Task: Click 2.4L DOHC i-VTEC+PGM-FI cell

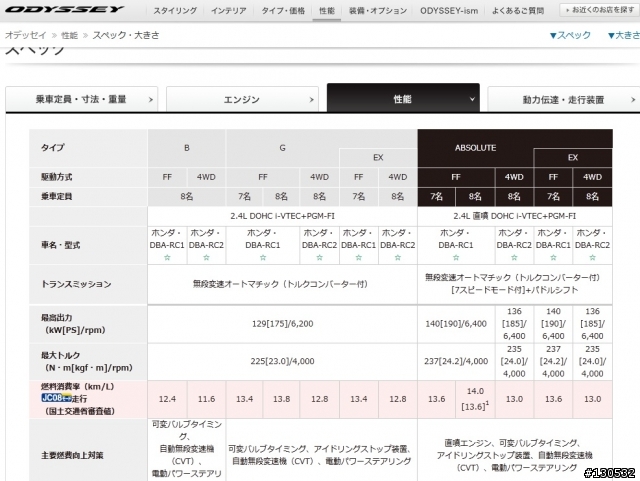Action: click(282, 216)
